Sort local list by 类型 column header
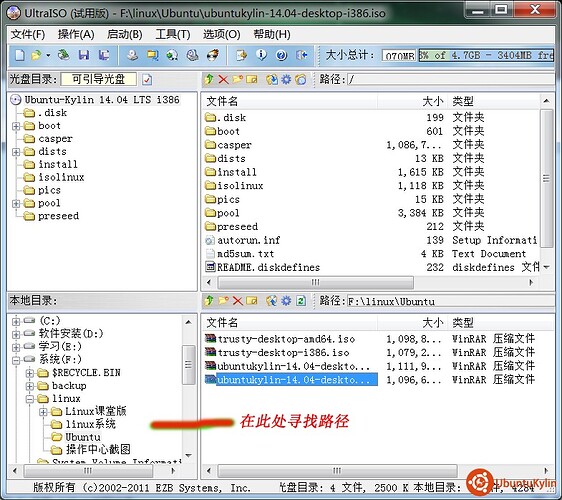The image size is (562, 500). pyautogui.click(x=500, y=323)
